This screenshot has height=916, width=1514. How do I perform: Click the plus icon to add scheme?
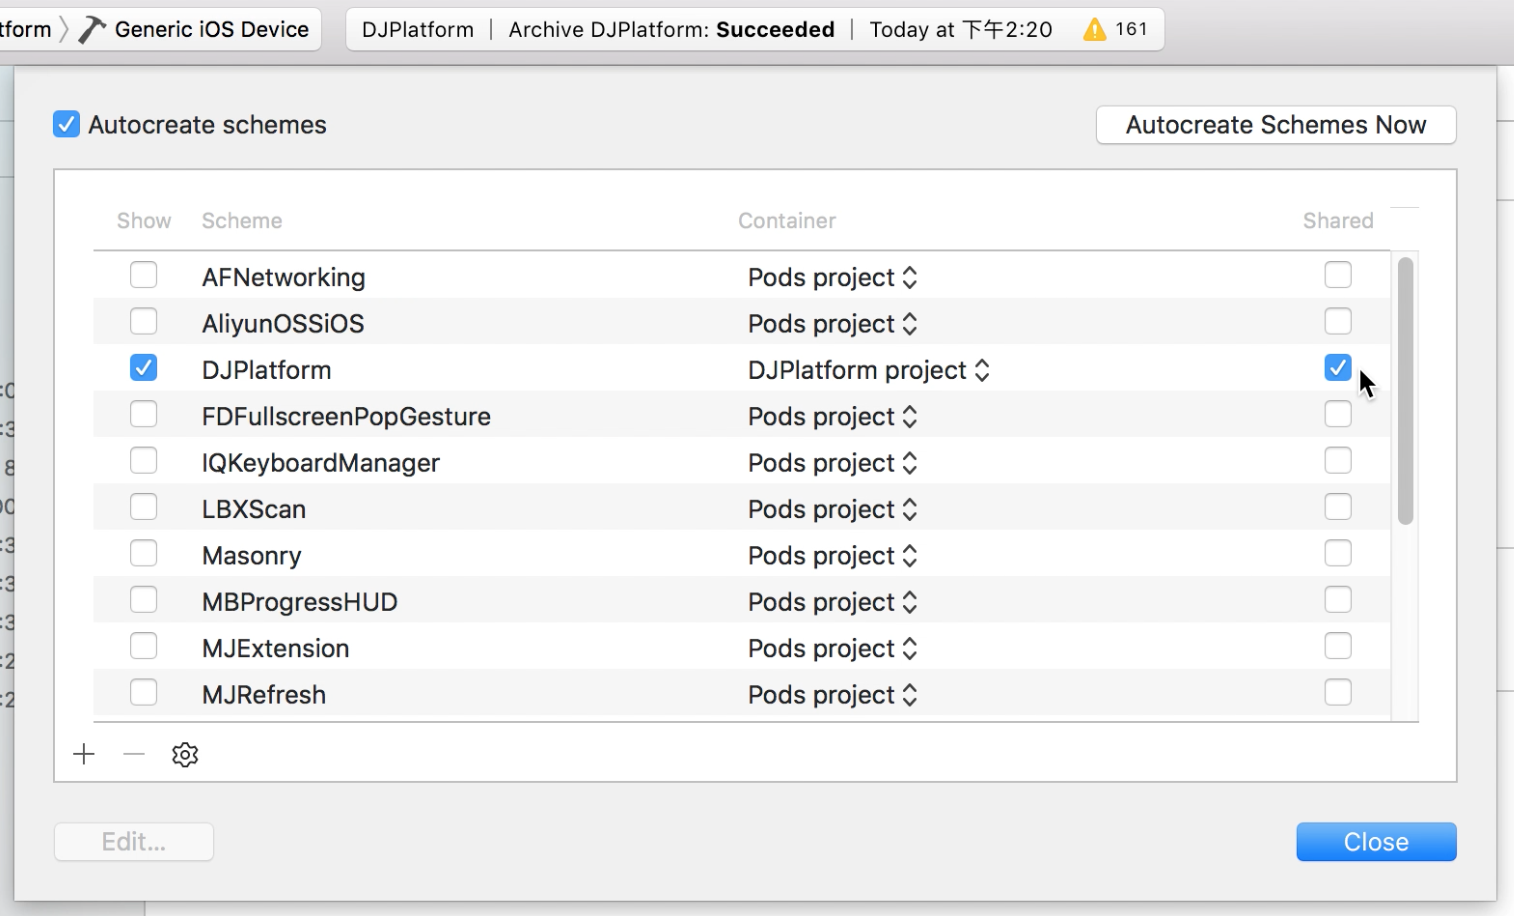click(x=84, y=754)
